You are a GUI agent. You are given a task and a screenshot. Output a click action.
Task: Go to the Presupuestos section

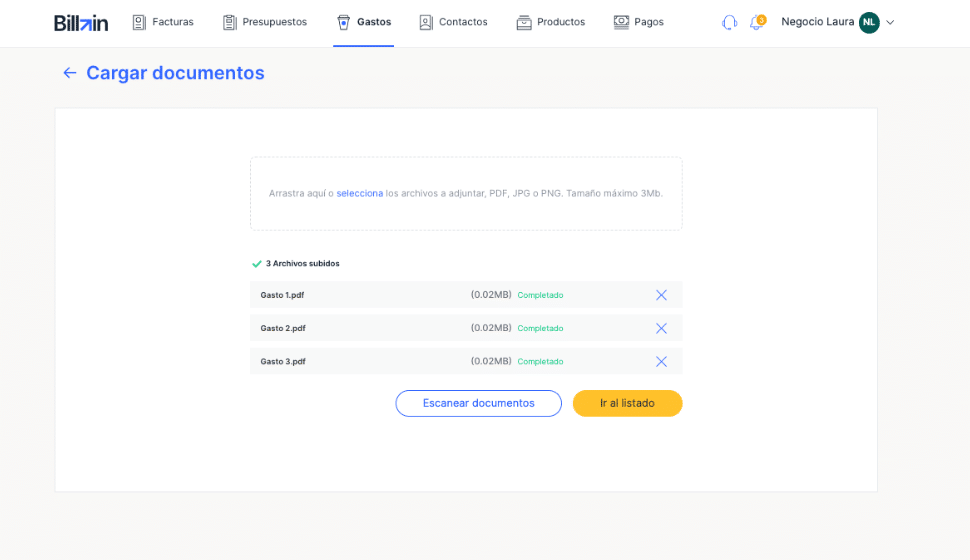point(265,22)
